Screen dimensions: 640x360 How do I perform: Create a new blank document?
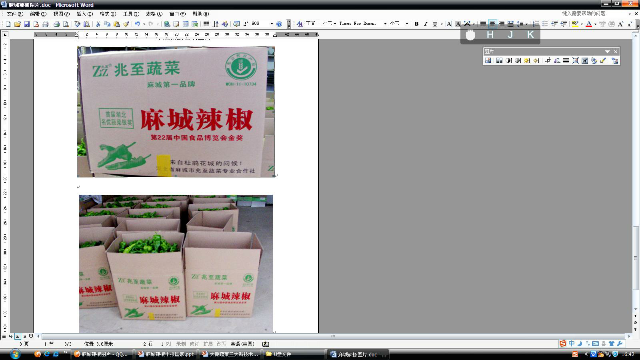pos(8,24)
